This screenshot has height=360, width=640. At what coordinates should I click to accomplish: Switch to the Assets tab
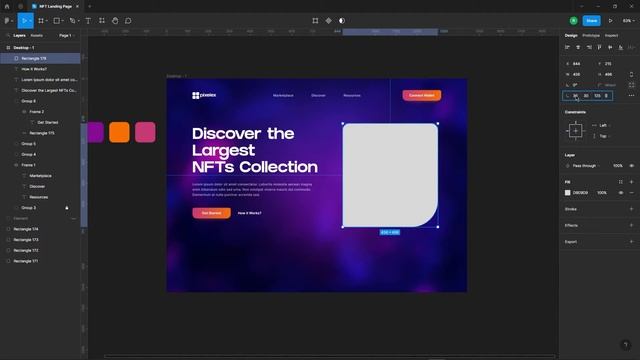36,36
